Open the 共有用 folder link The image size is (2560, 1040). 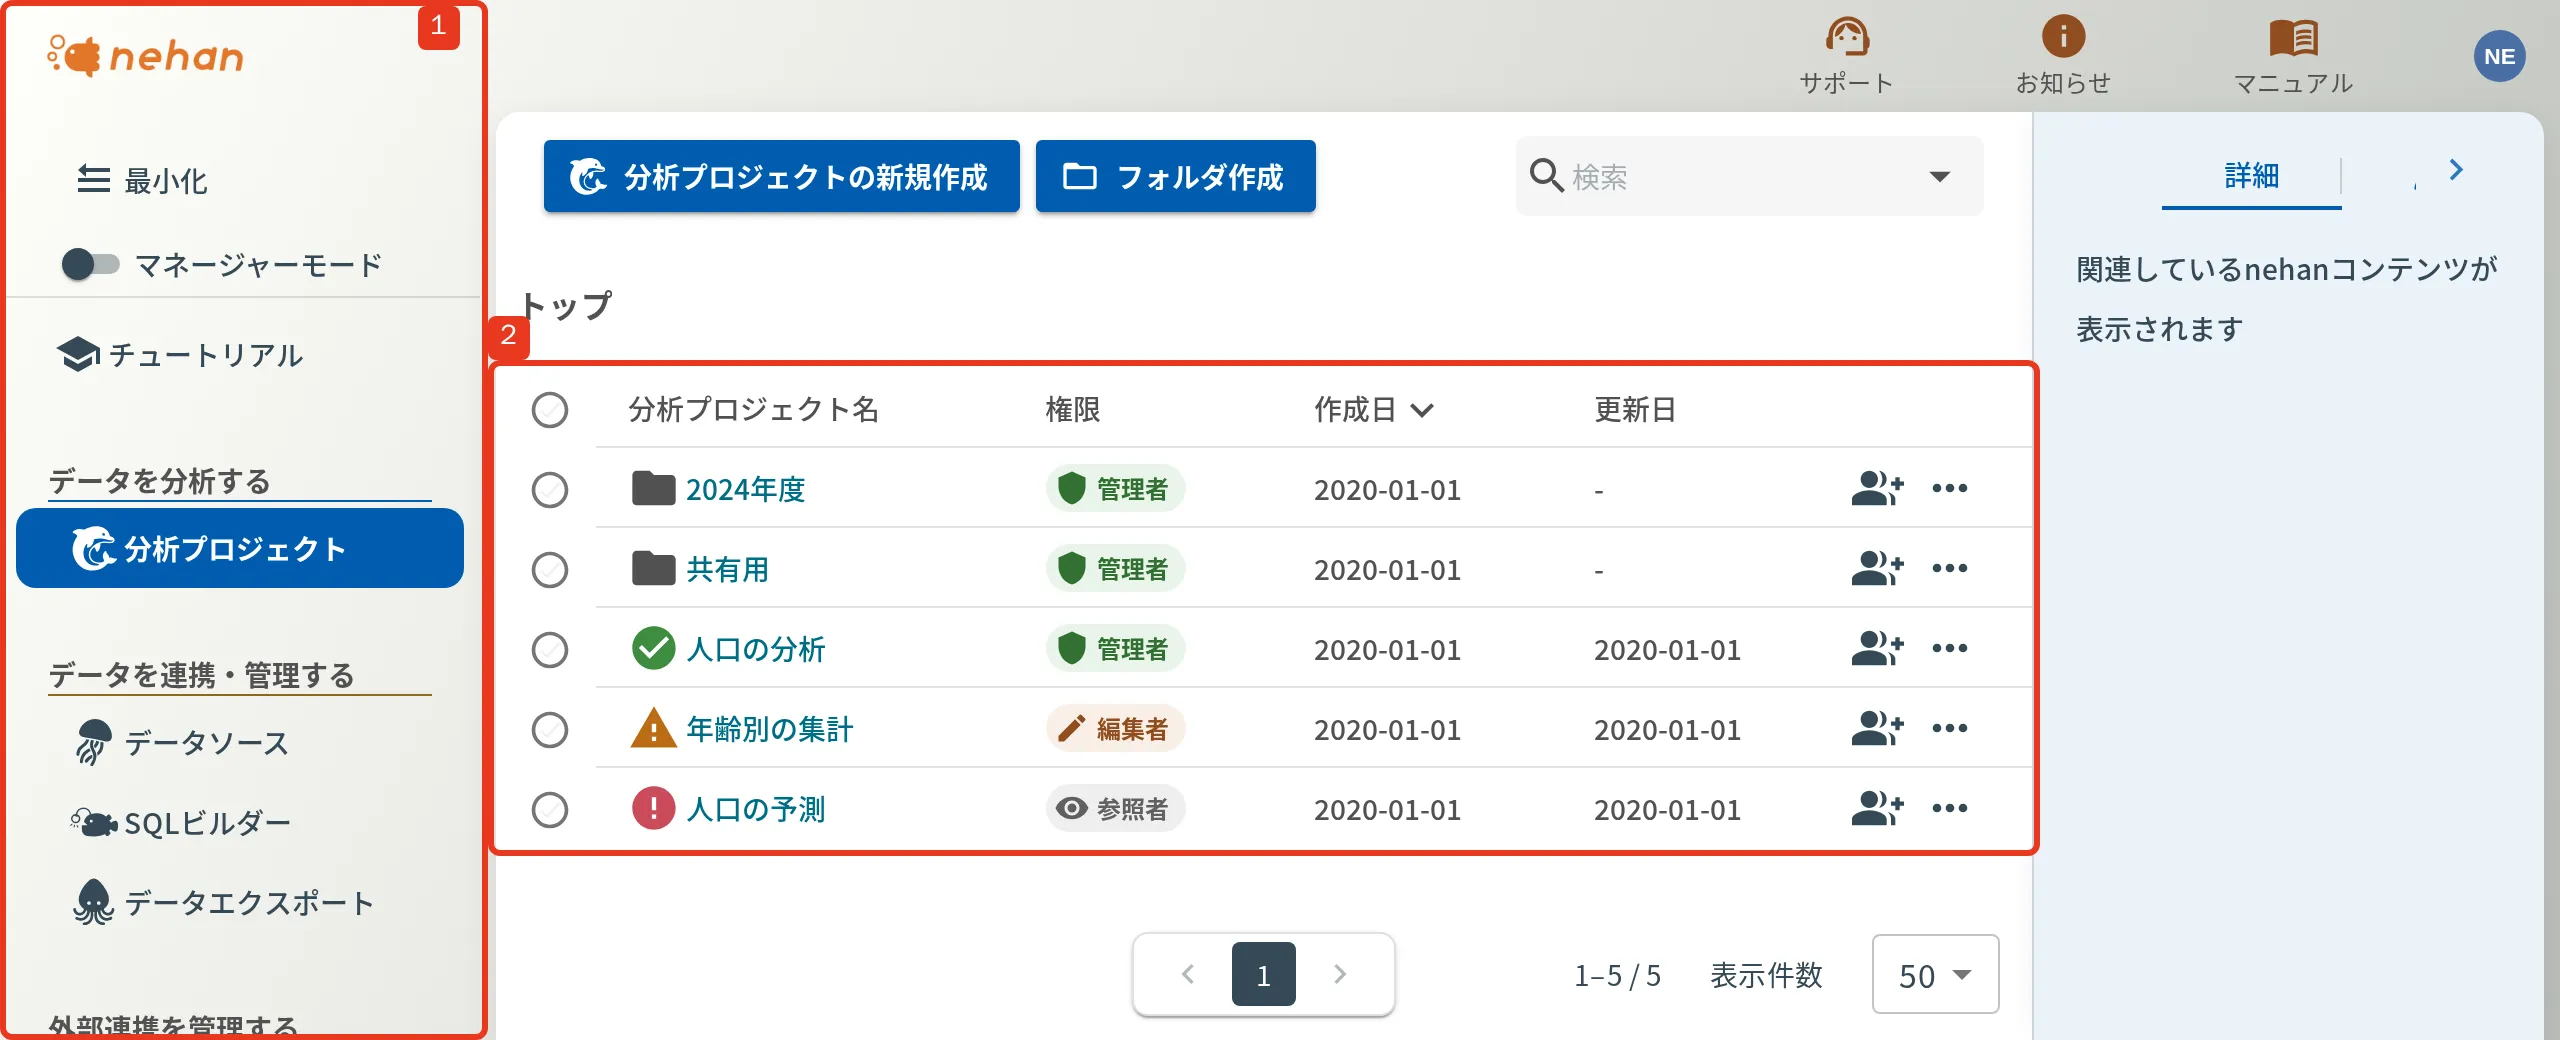tap(727, 569)
